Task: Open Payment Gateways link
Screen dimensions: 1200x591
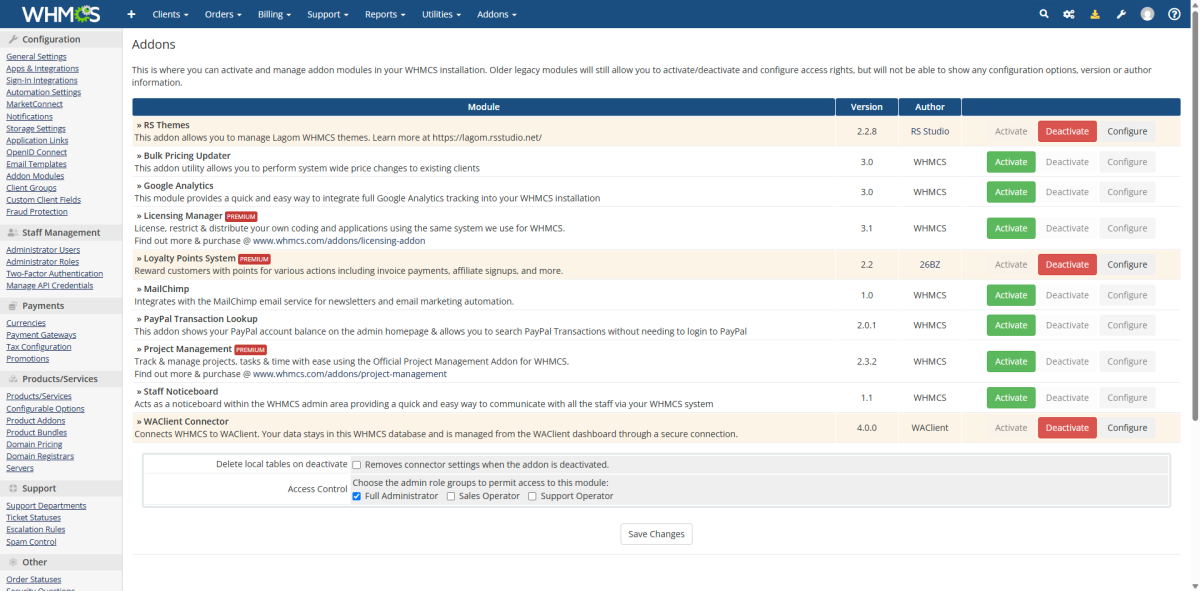Action: [41, 335]
